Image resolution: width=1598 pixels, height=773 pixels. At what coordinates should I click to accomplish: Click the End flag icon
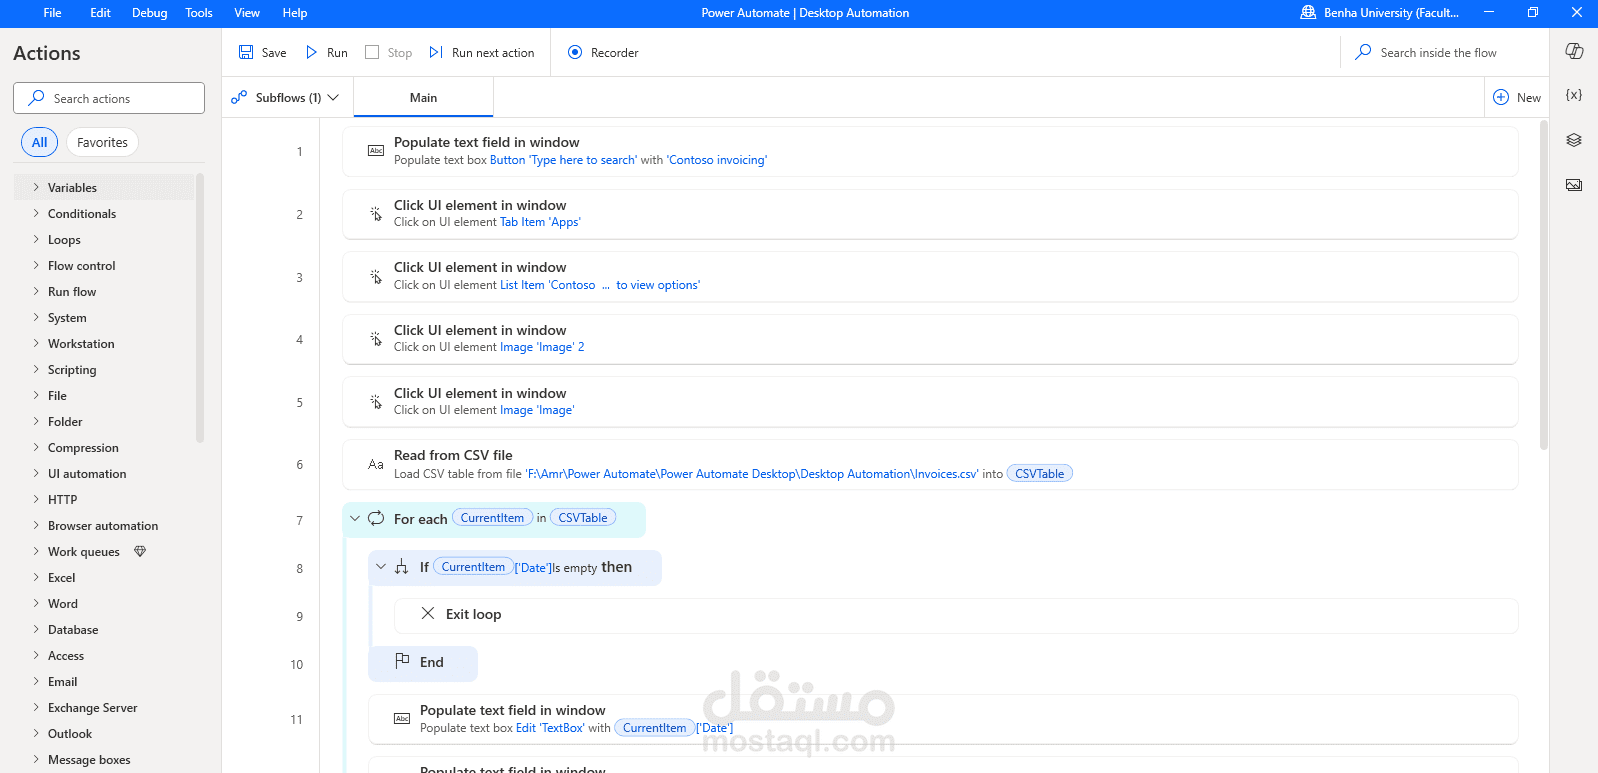(x=402, y=661)
